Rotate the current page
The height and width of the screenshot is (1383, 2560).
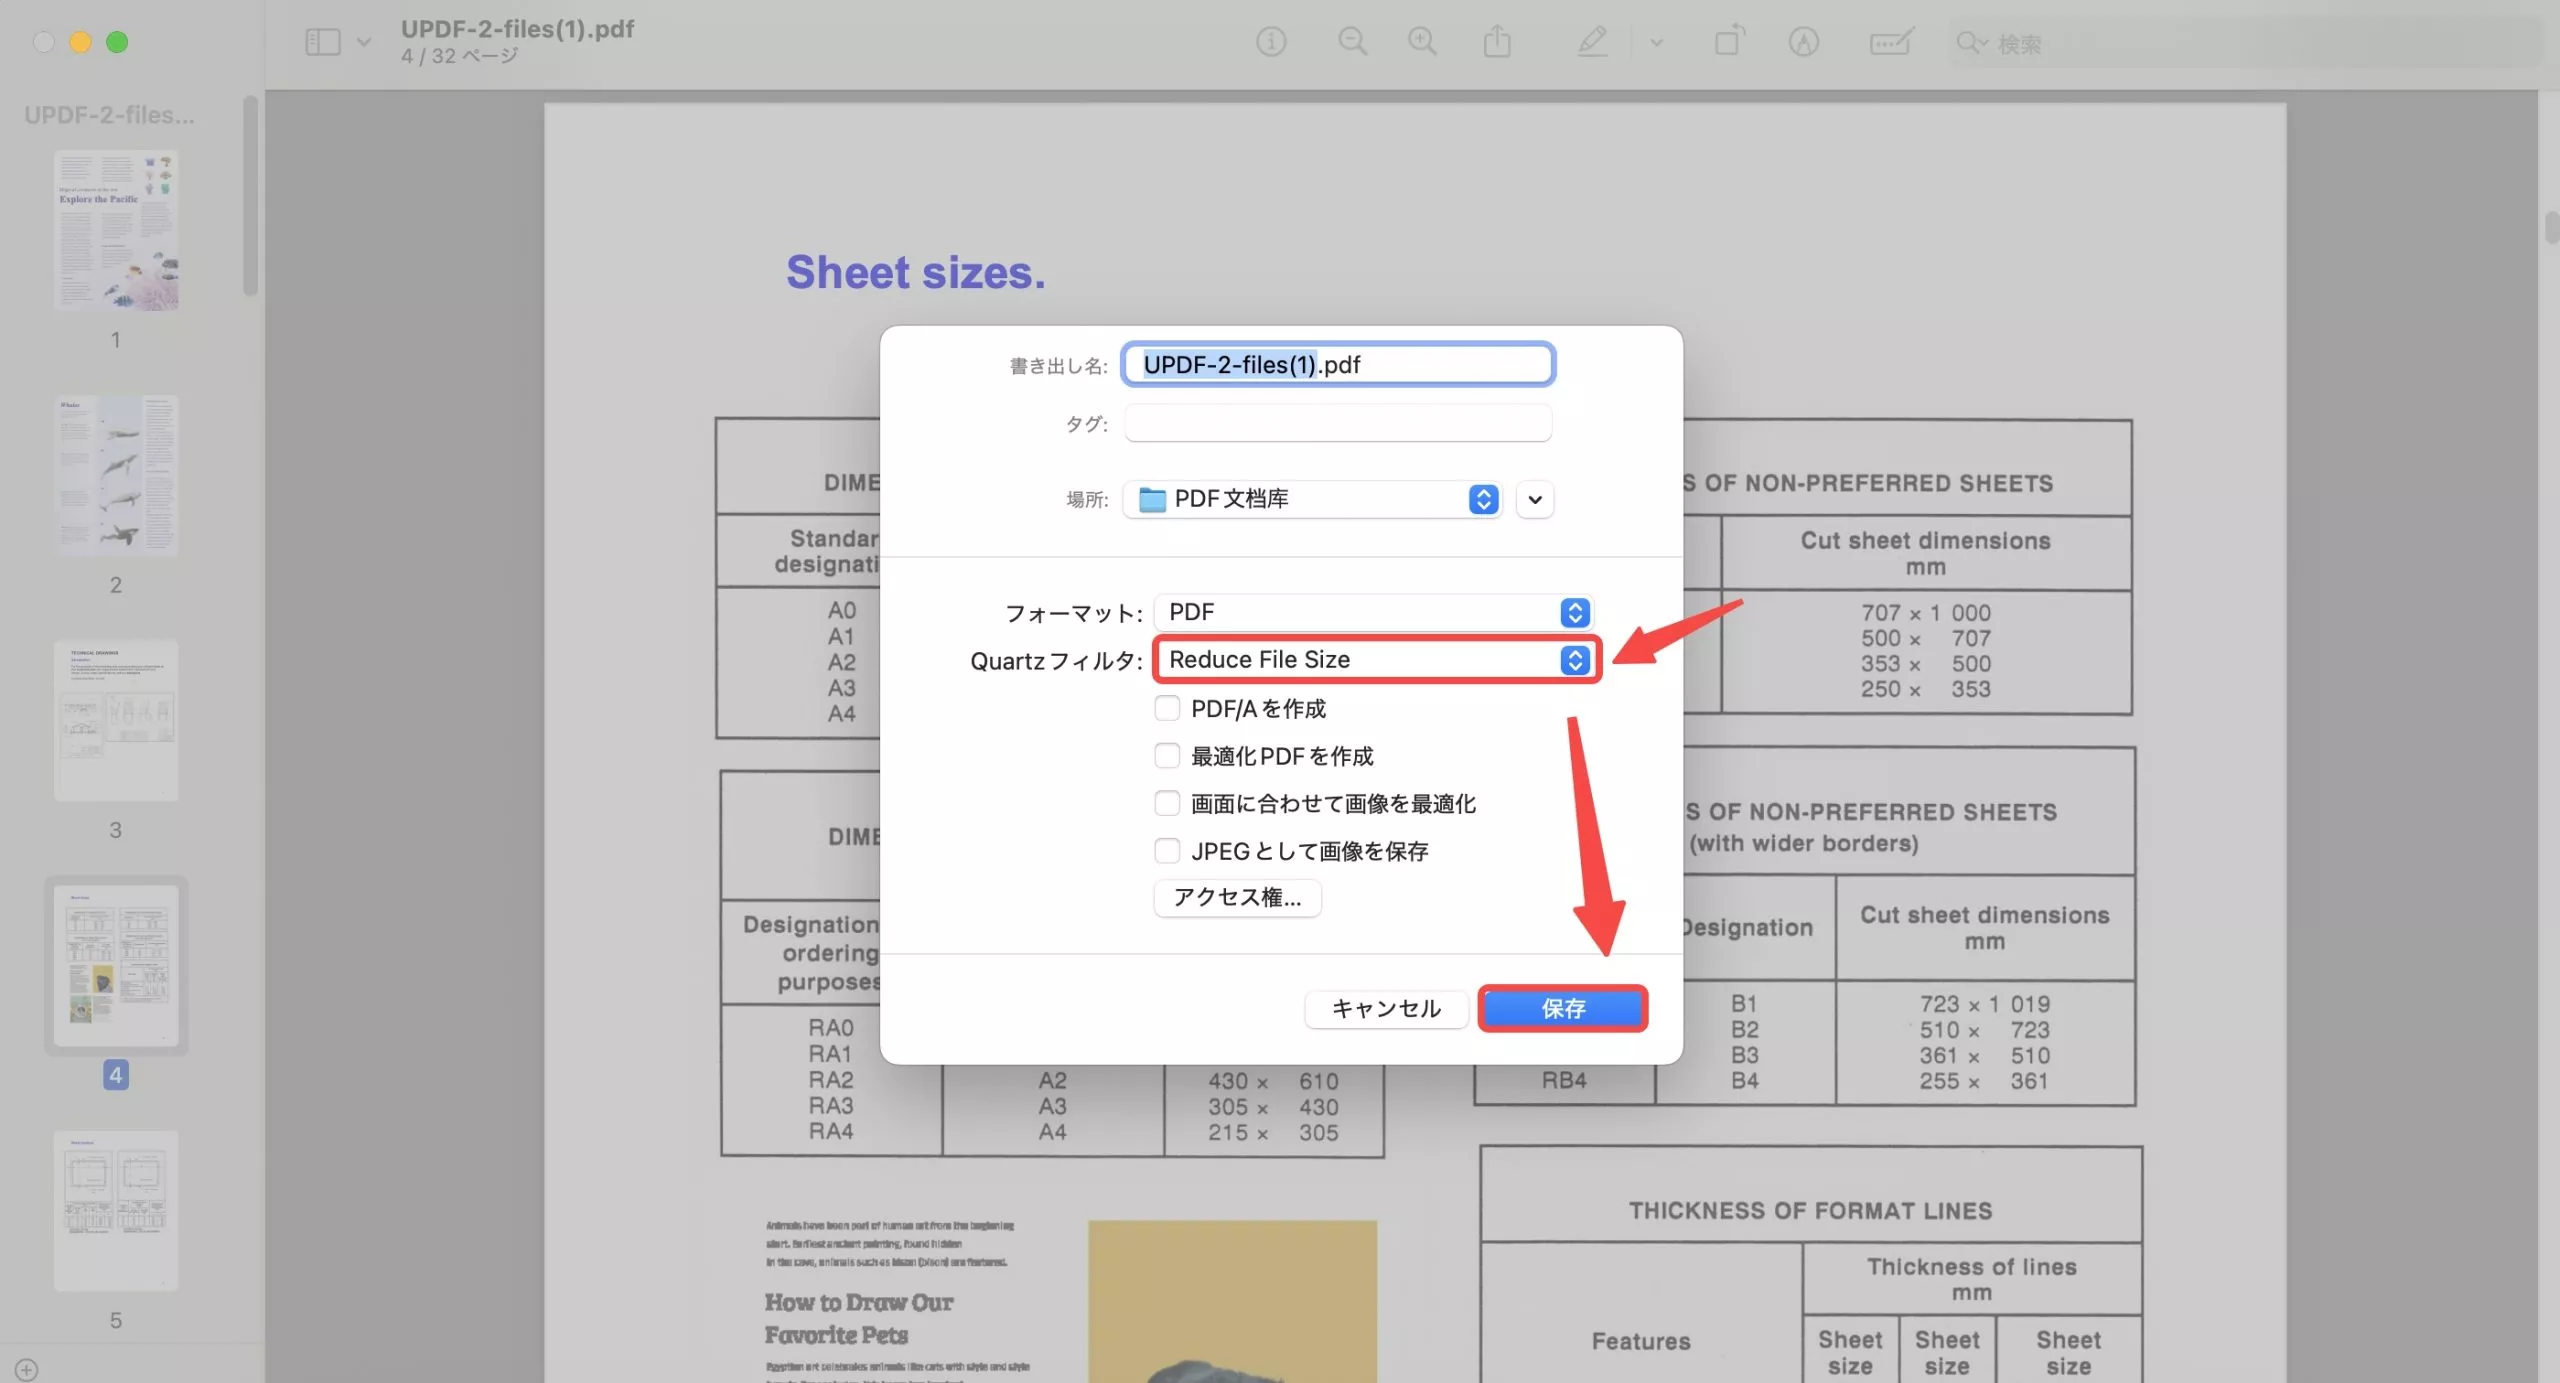click(1728, 42)
